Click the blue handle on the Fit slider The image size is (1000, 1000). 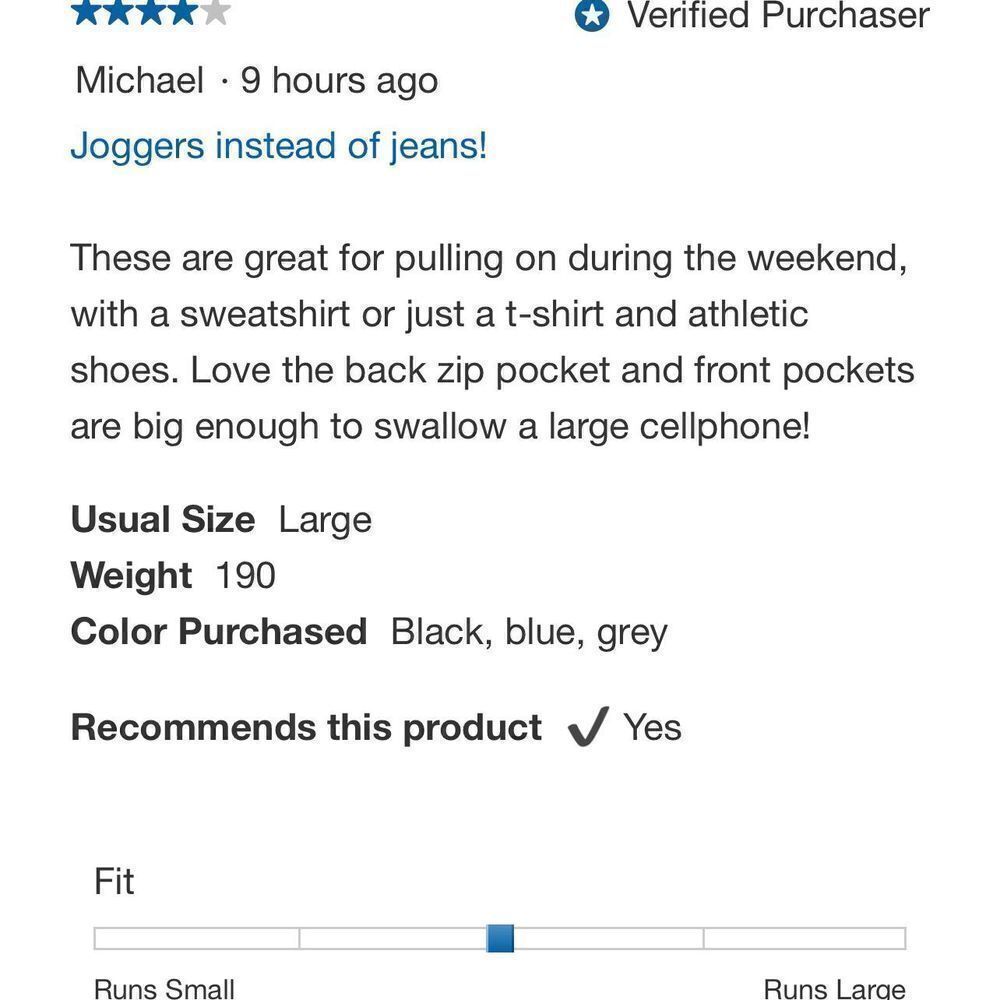click(502, 938)
